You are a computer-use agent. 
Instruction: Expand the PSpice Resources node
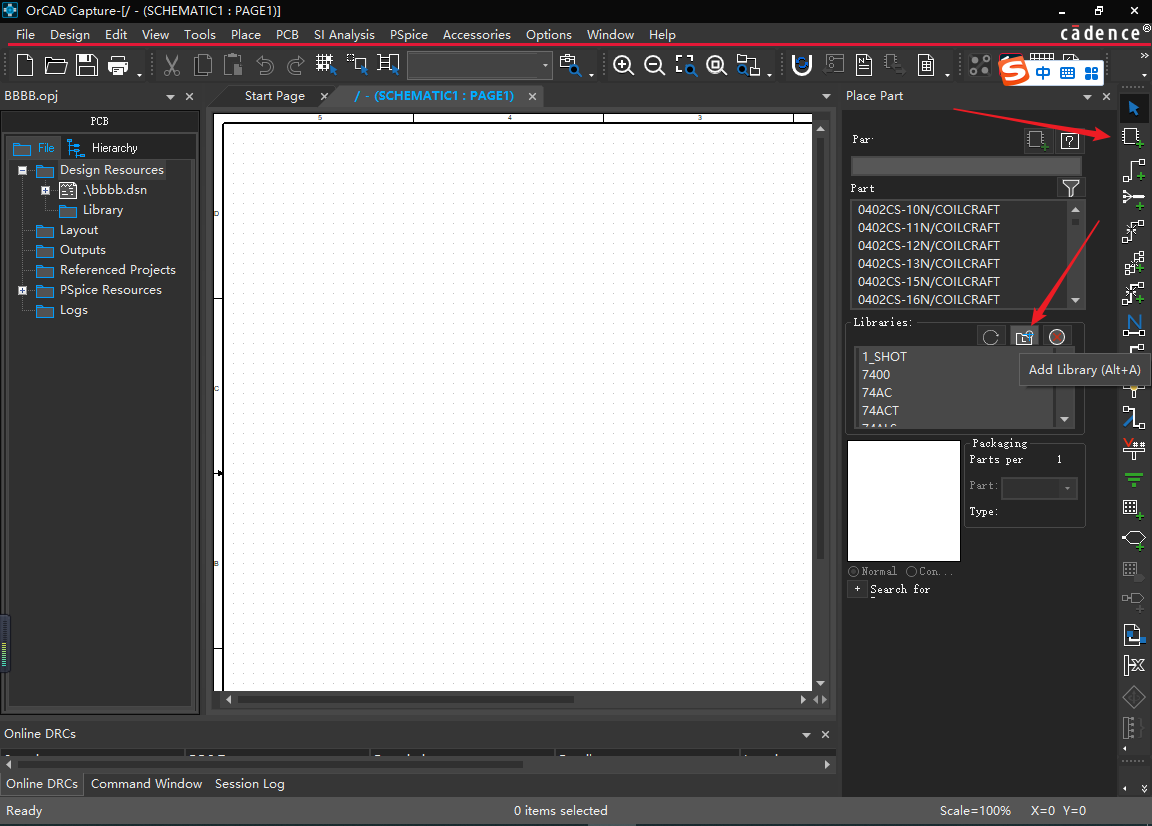click(23, 290)
